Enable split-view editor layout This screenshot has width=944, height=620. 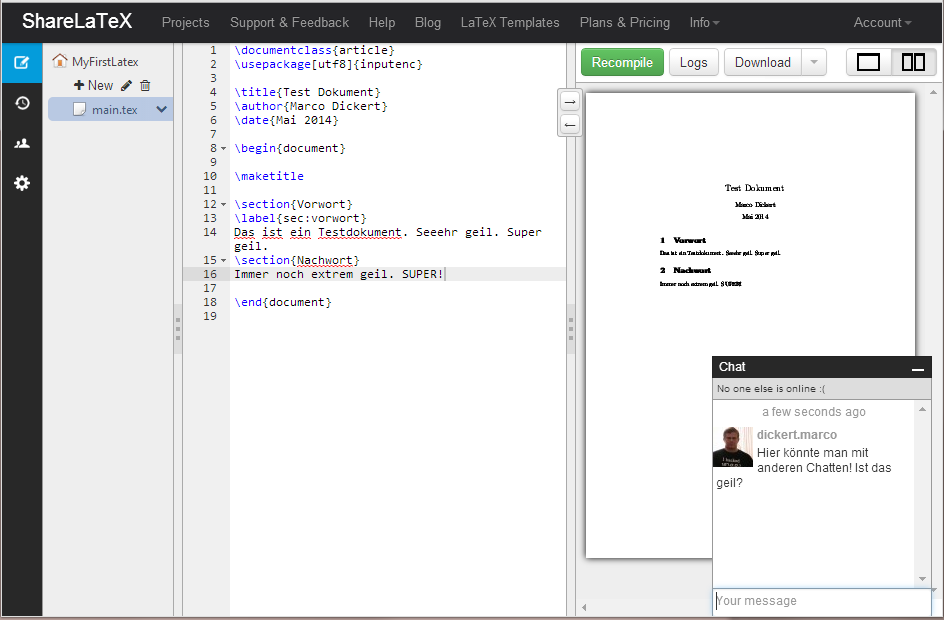coord(913,61)
